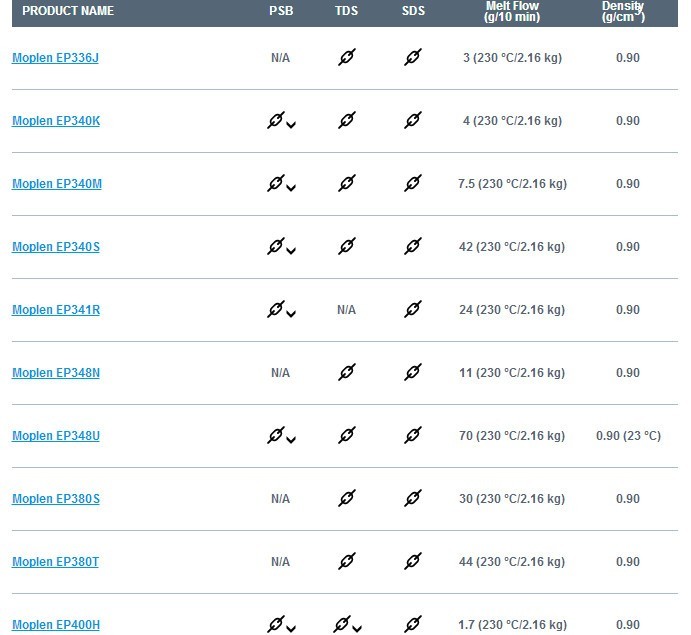The height and width of the screenshot is (635, 691).
Task: Open SDS link icon for Moplen EP341R
Action: click(413, 309)
